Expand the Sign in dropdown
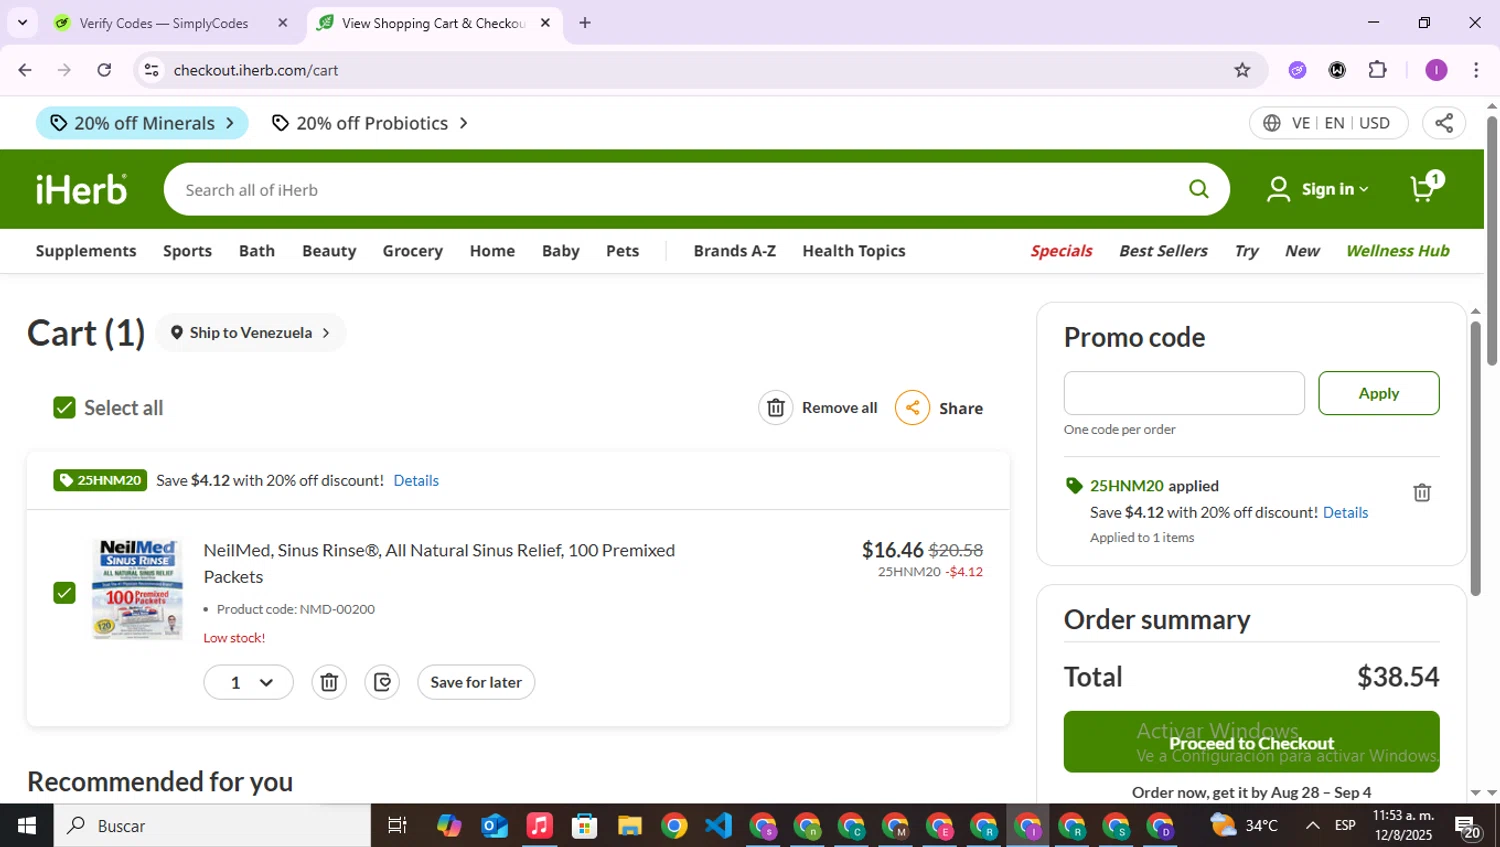This screenshot has height=847, width=1500. [x=1318, y=189]
